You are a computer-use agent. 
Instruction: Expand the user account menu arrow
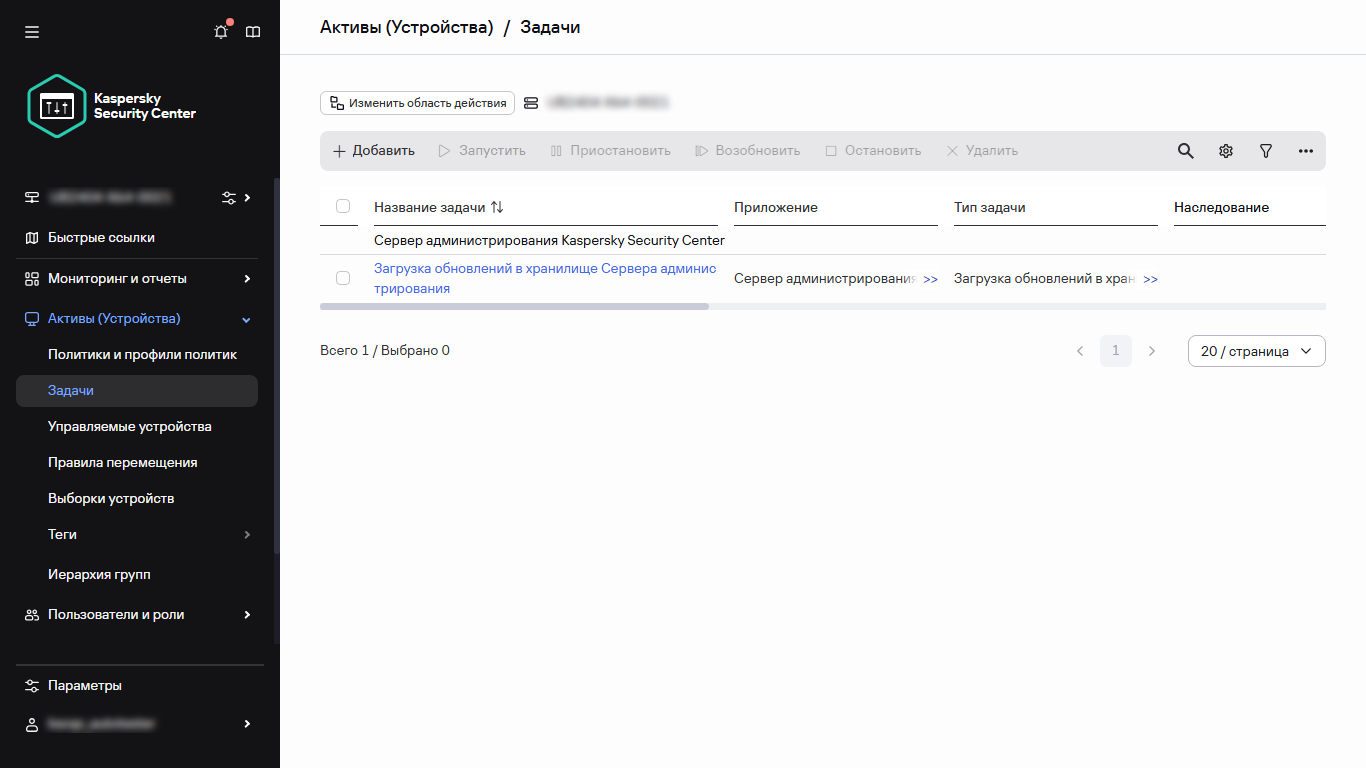coord(247,724)
